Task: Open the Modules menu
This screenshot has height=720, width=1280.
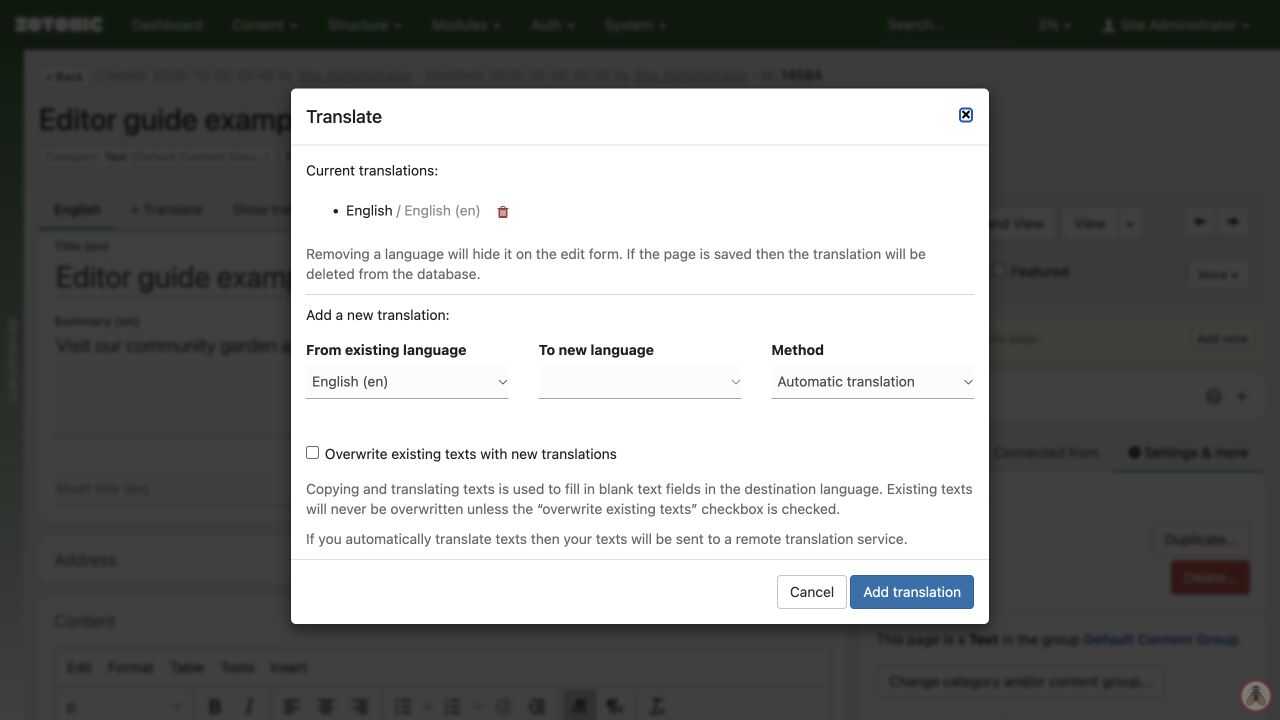Action: 465,25
